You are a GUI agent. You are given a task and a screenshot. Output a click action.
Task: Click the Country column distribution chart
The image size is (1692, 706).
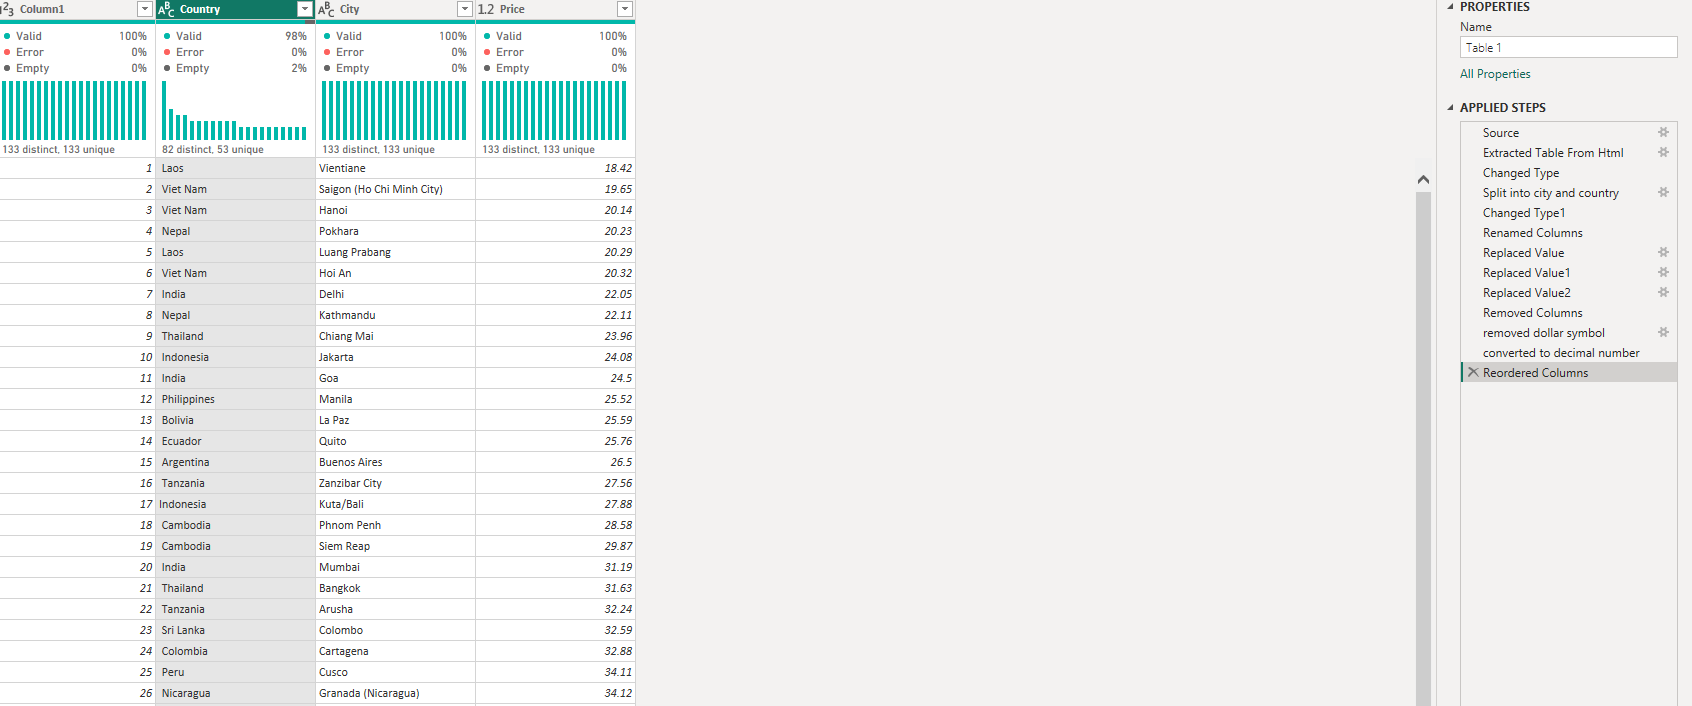click(x=235, y=110)
